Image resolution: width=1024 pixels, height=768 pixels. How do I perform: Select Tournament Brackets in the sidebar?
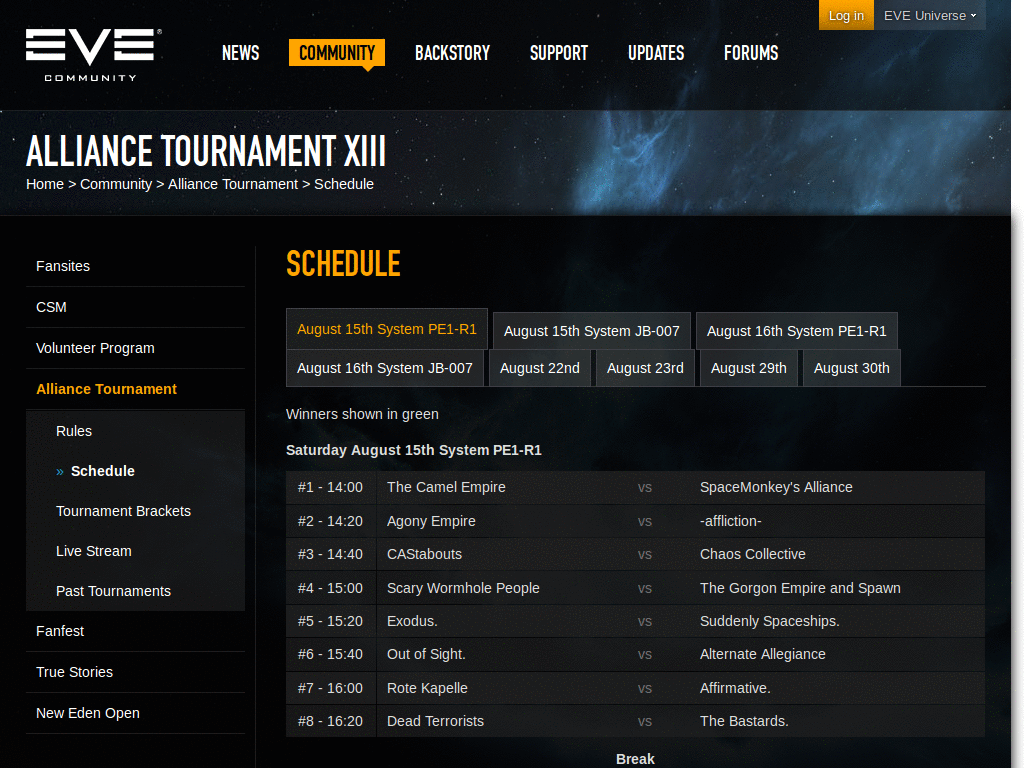(x=123, y=511)
